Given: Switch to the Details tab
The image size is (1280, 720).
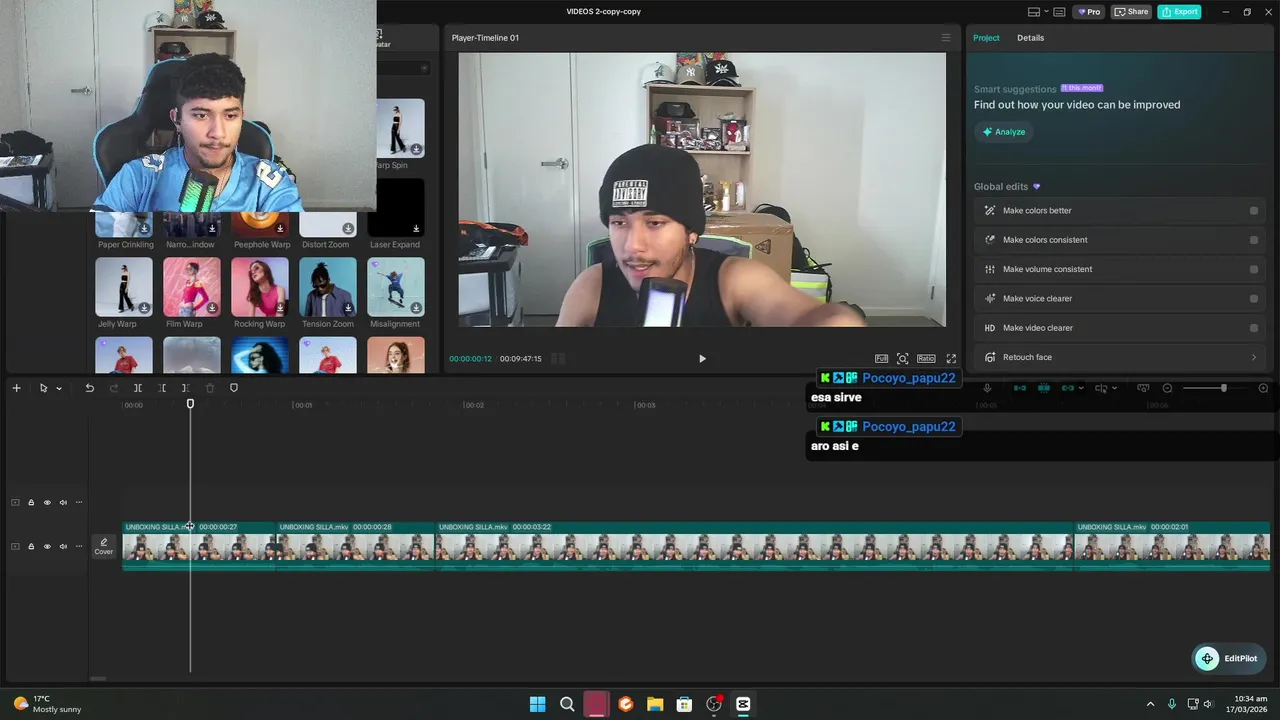Looking at the screenshot, I should 1030,38.
